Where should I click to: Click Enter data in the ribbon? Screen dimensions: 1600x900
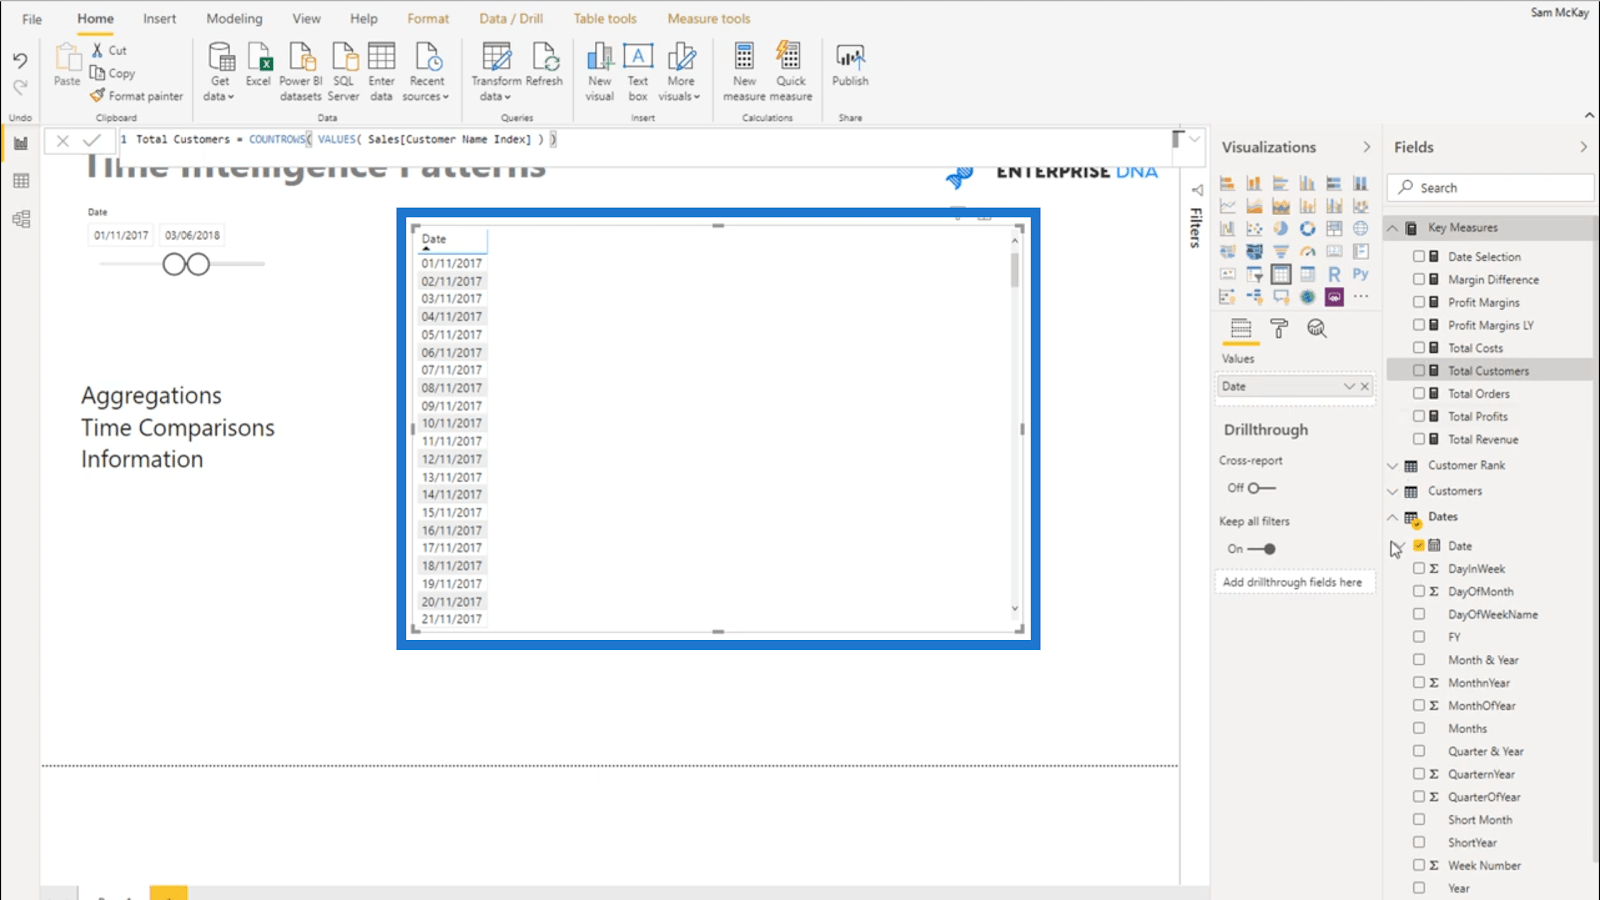click(381, 72)
